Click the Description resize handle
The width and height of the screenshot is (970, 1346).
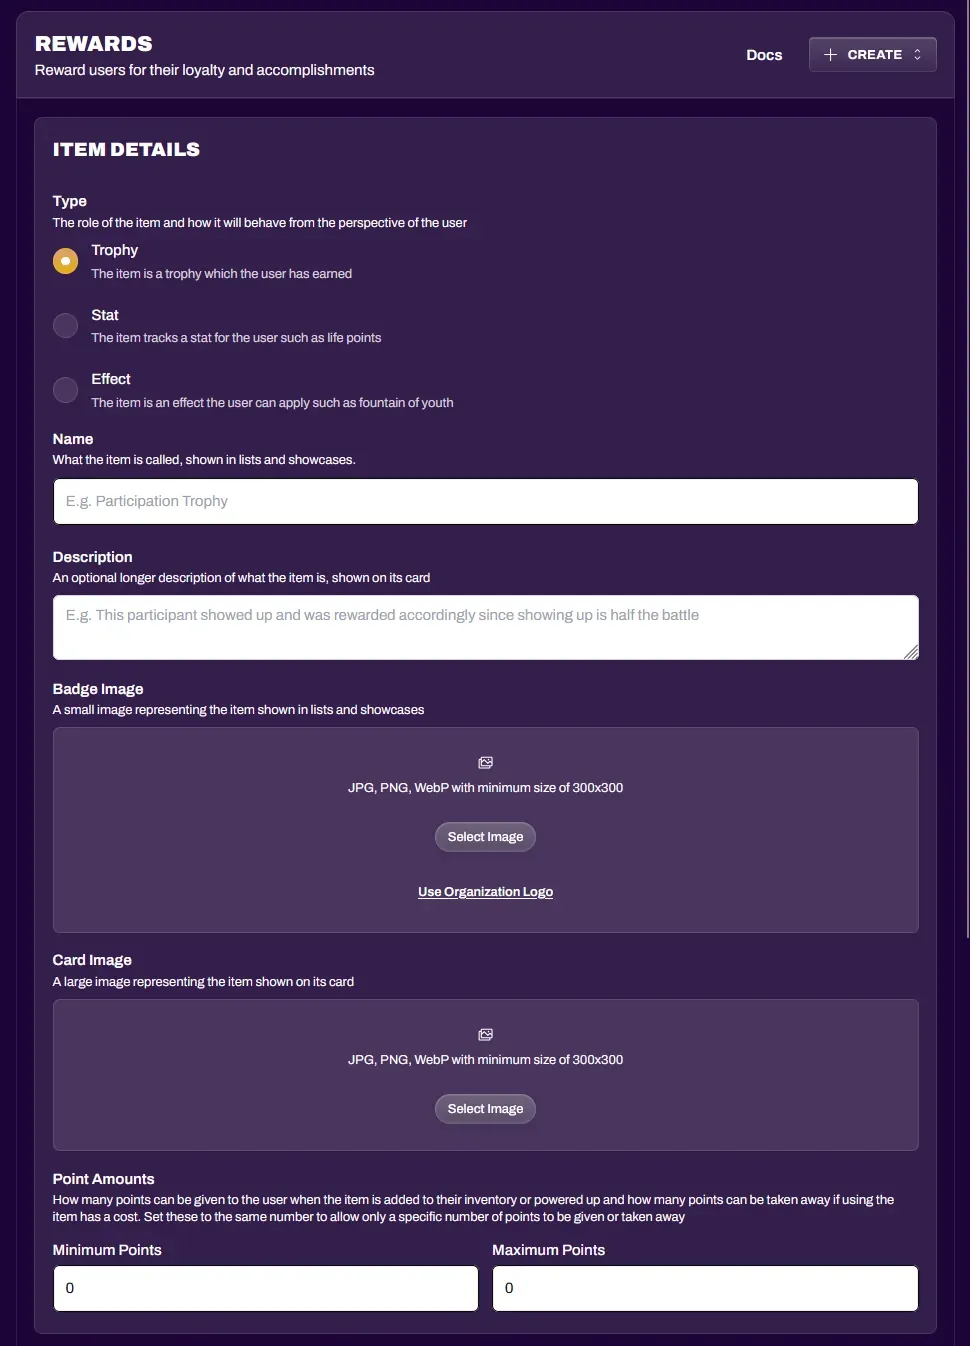[x=910, y=652]
